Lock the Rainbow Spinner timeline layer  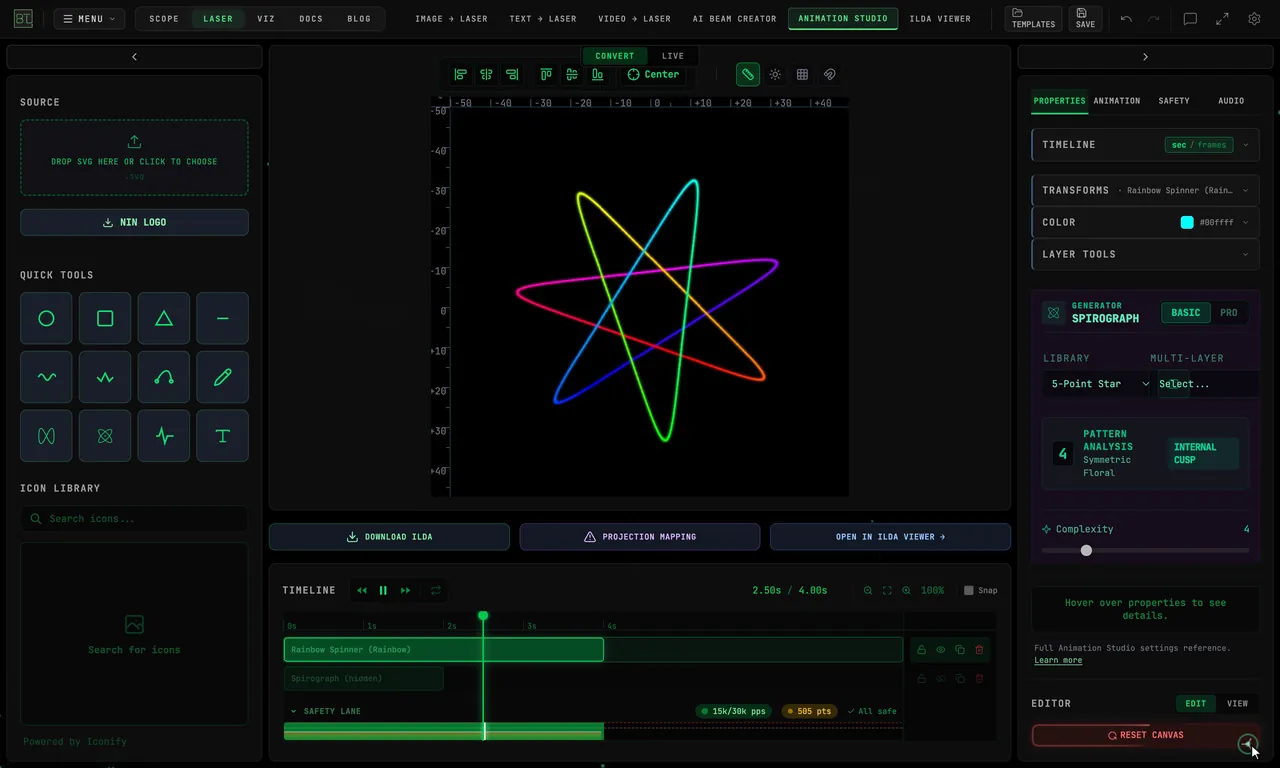pyautogui.click(x=922, y=650)
